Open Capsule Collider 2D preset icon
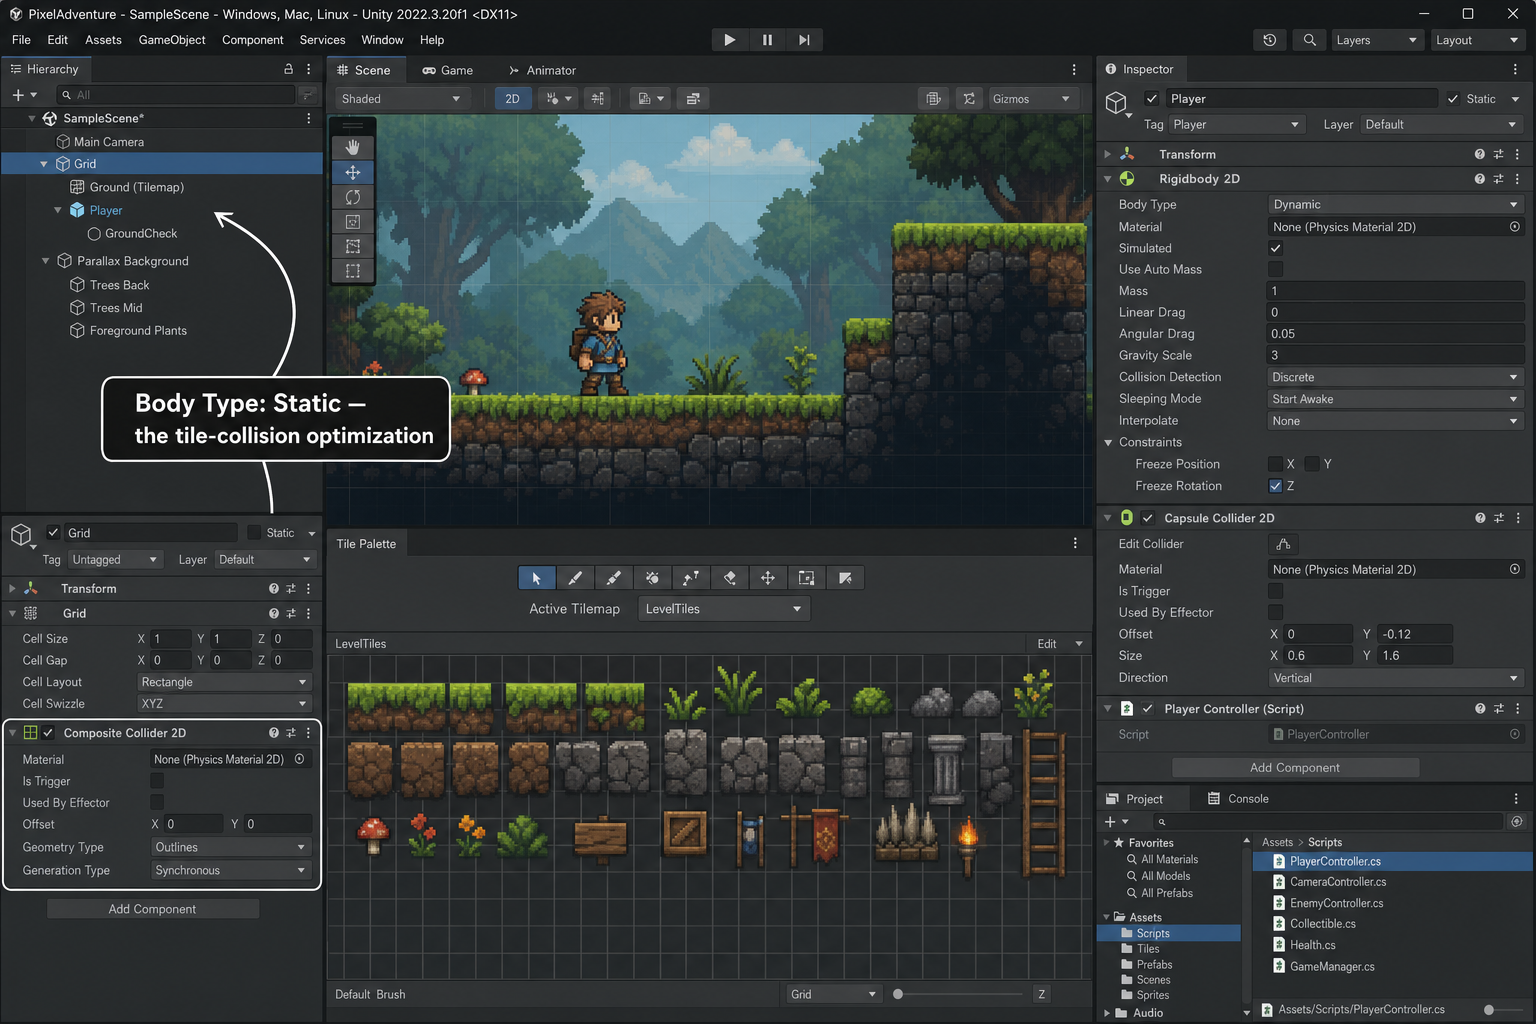 pyautogui.click(x=1498, y=518)
